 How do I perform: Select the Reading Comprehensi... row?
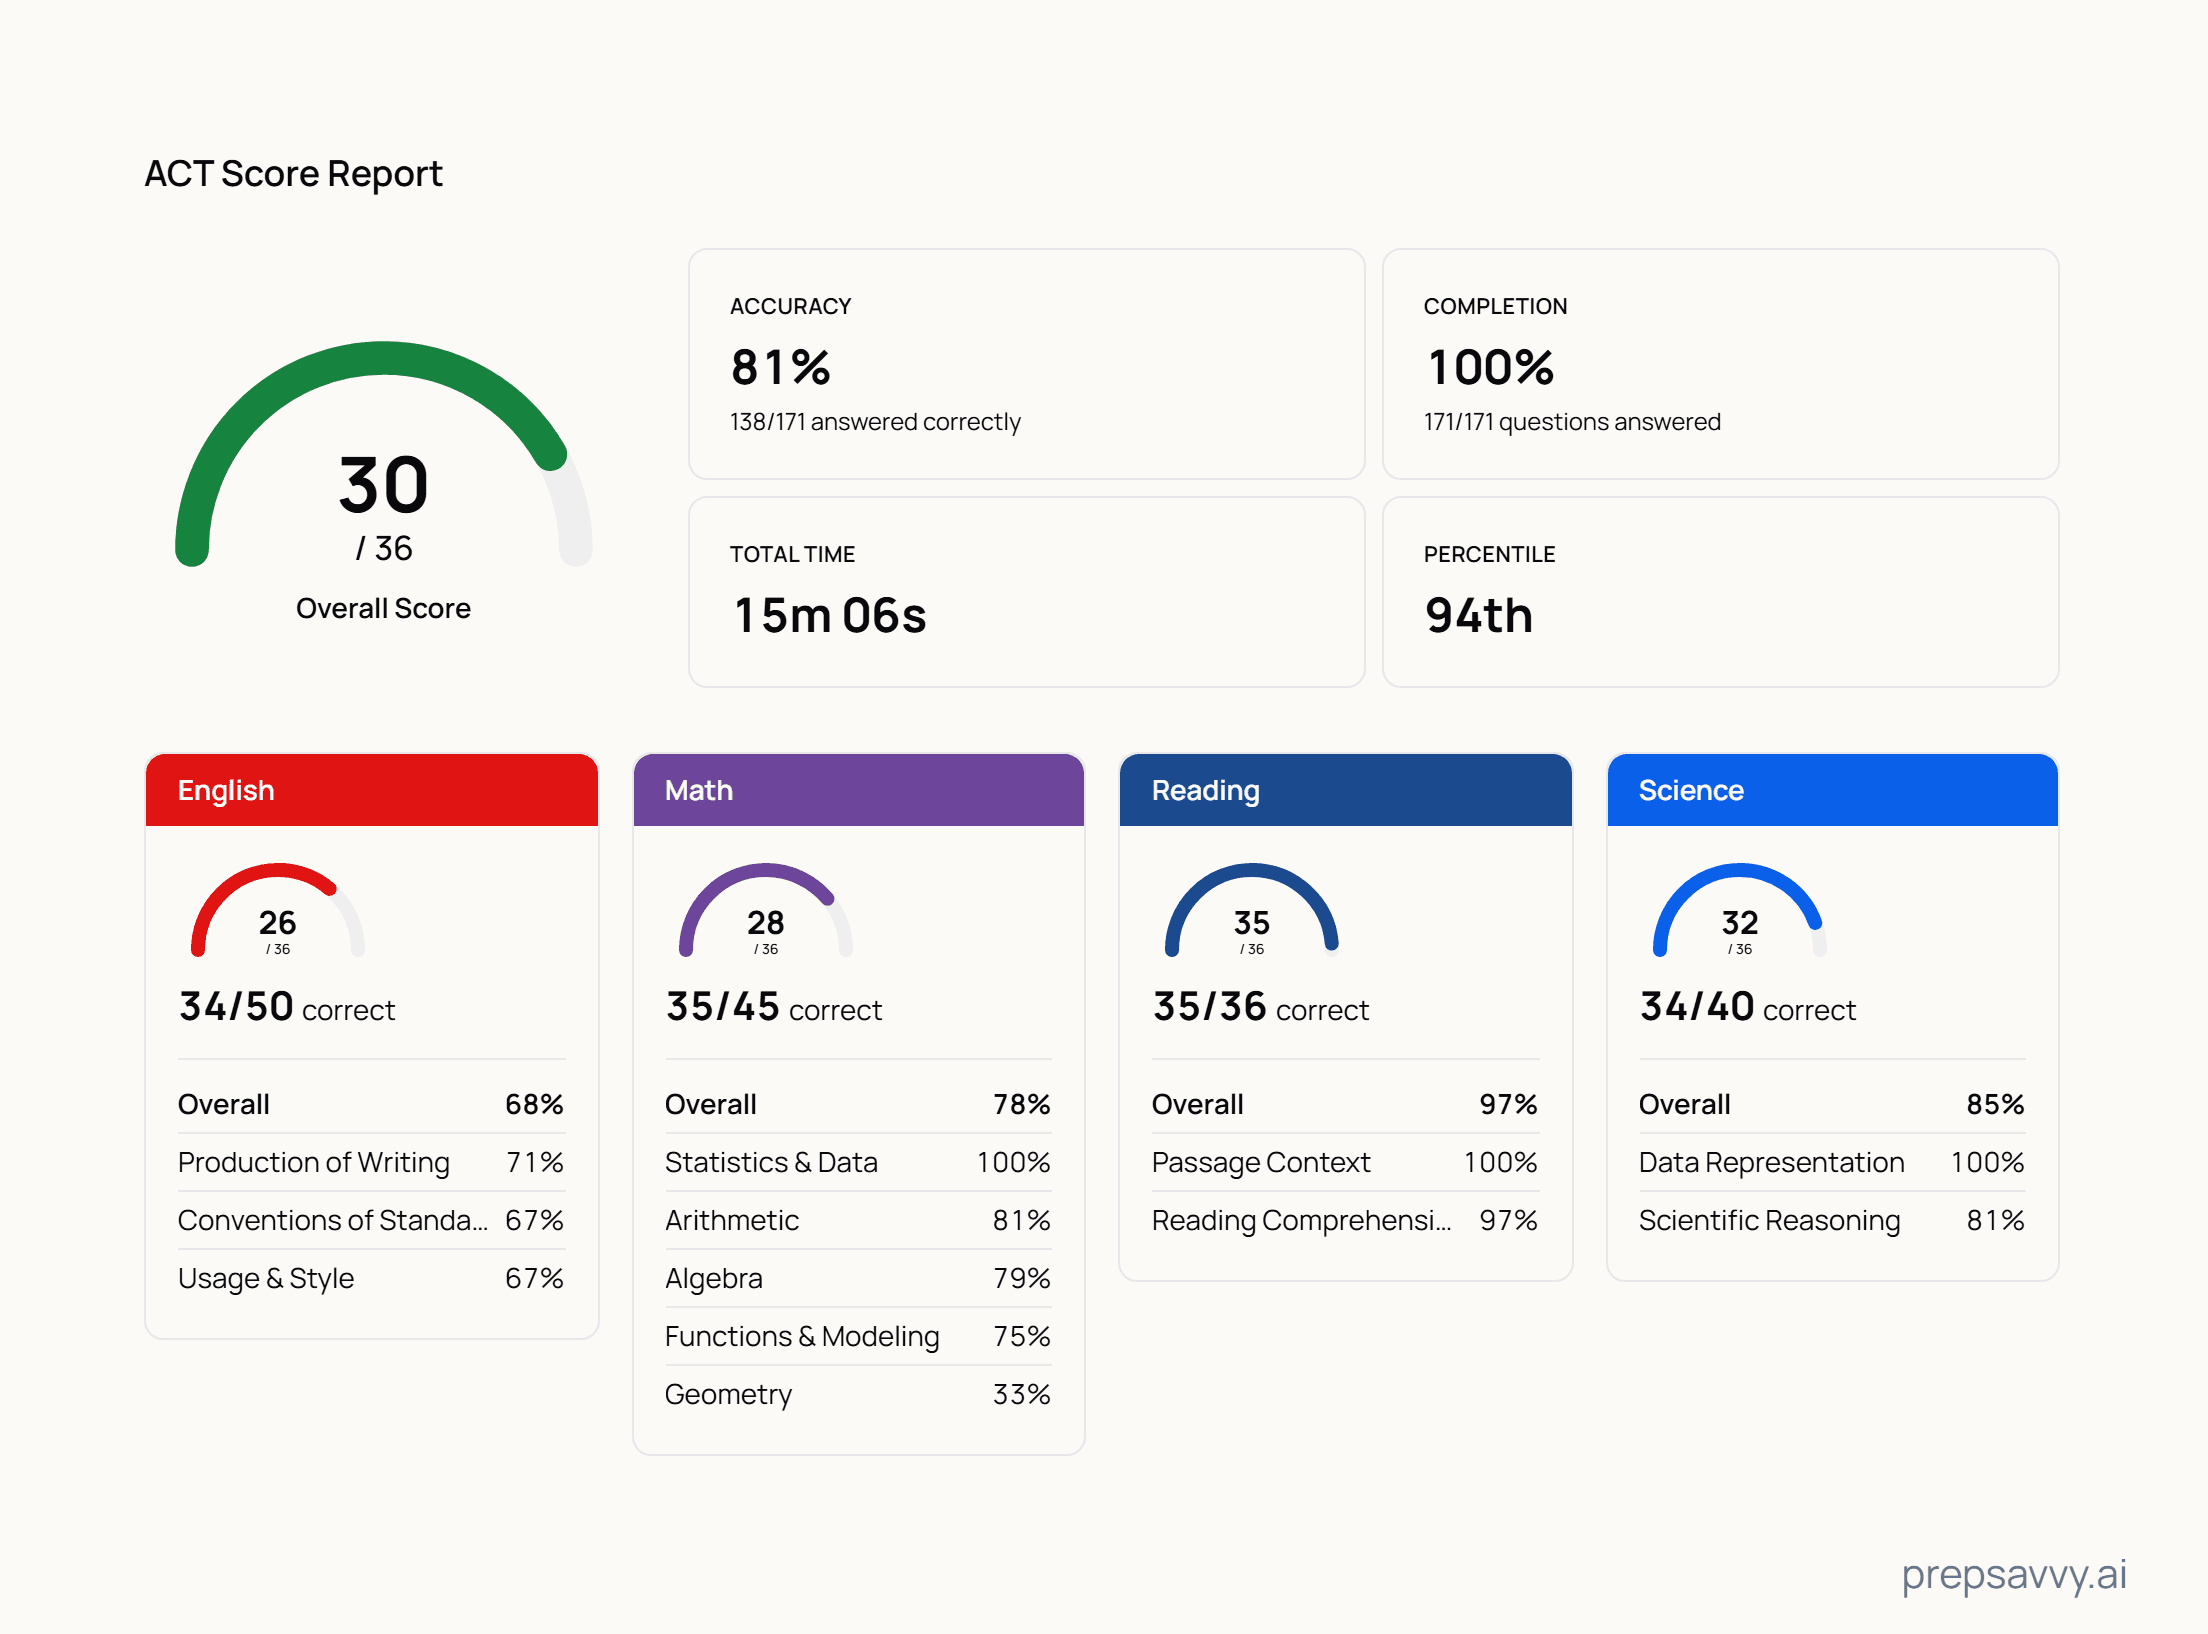1346,1220
